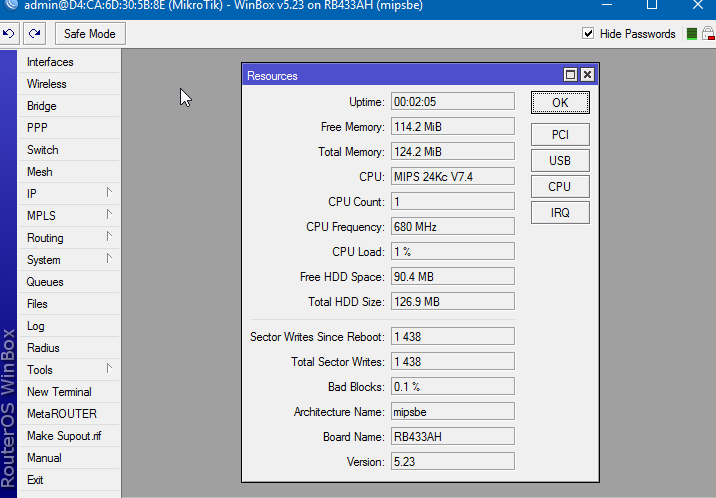Screen dimensions: 716x498
Task: Click the Sector Writes Since Reboot field
Action: 453,336
